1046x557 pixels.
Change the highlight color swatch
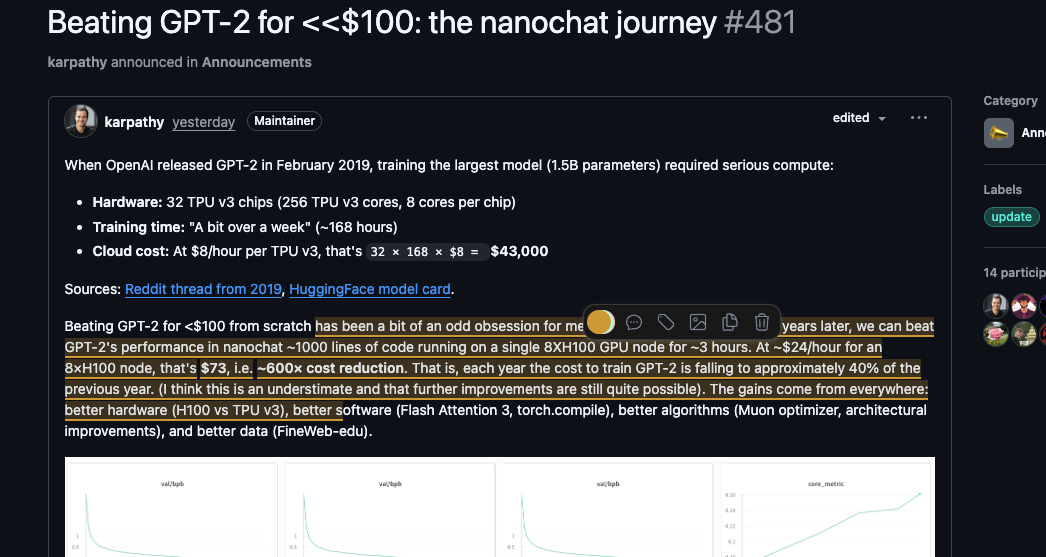click(x=600, y=322)
